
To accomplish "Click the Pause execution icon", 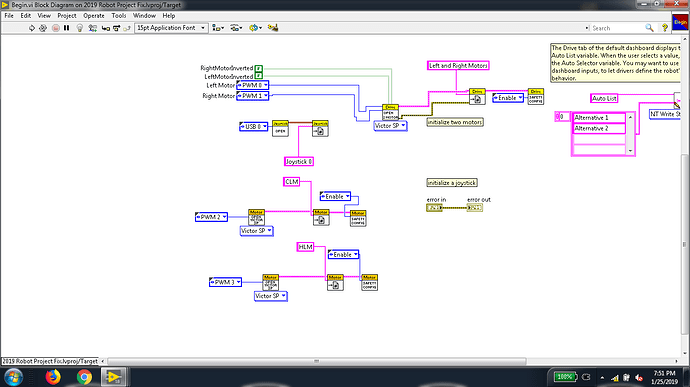I will (66, 28).
